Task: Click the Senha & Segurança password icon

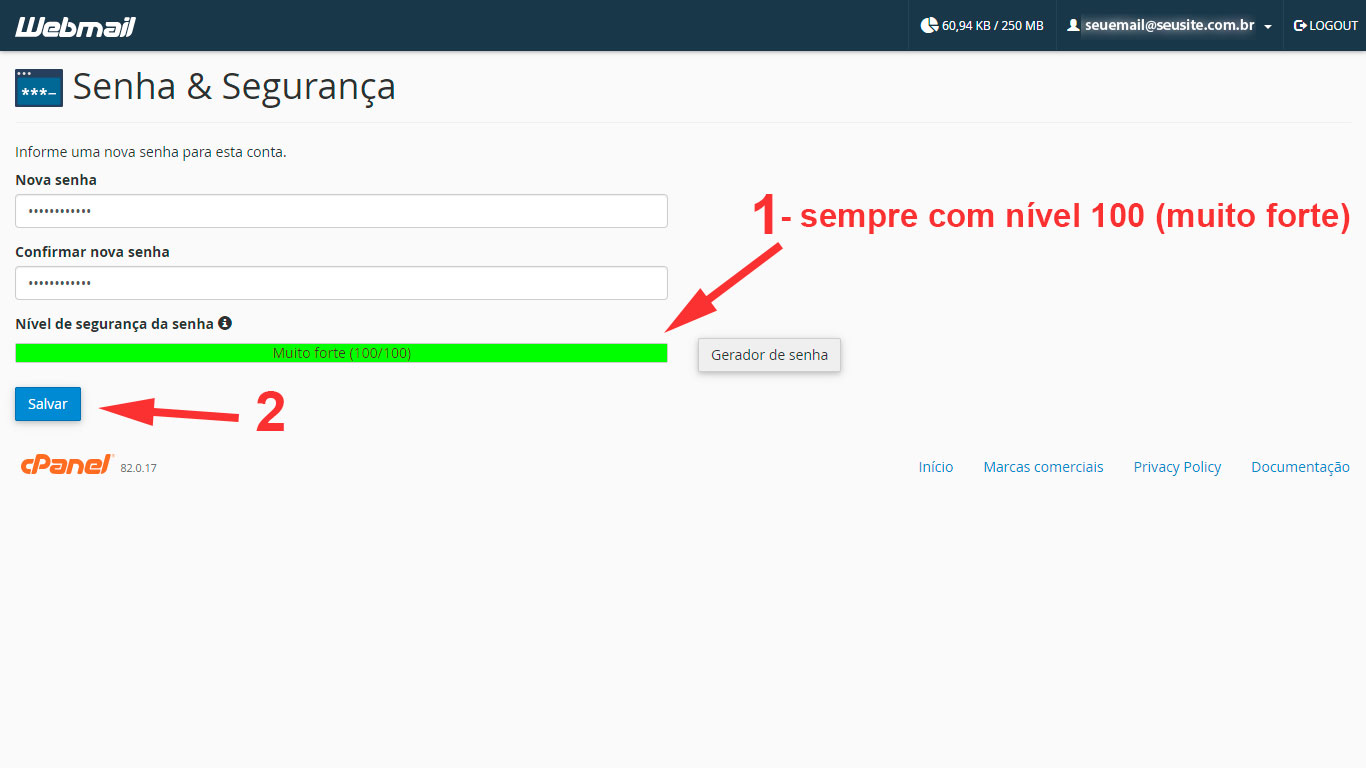Action: pyautogui.click(x=39, y=88)
